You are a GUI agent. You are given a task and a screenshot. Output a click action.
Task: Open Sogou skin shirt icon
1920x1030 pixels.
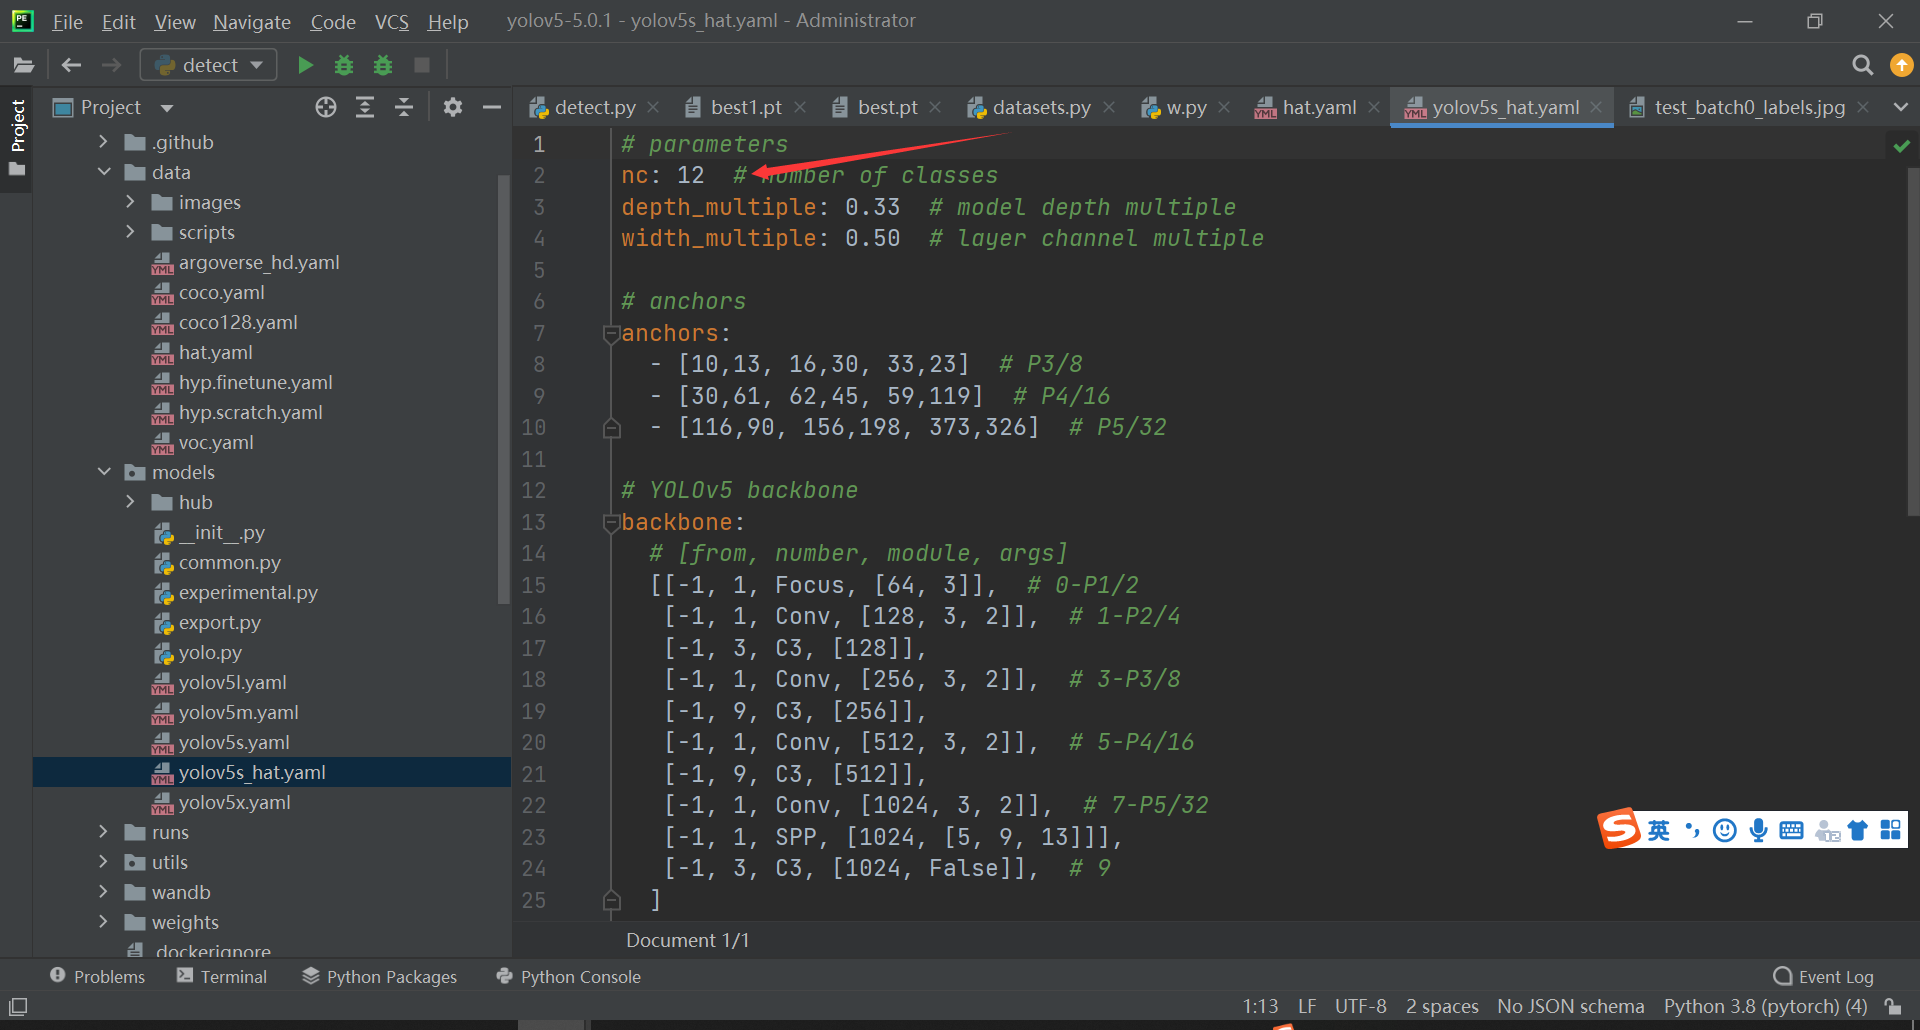[x=1858, y=830]
